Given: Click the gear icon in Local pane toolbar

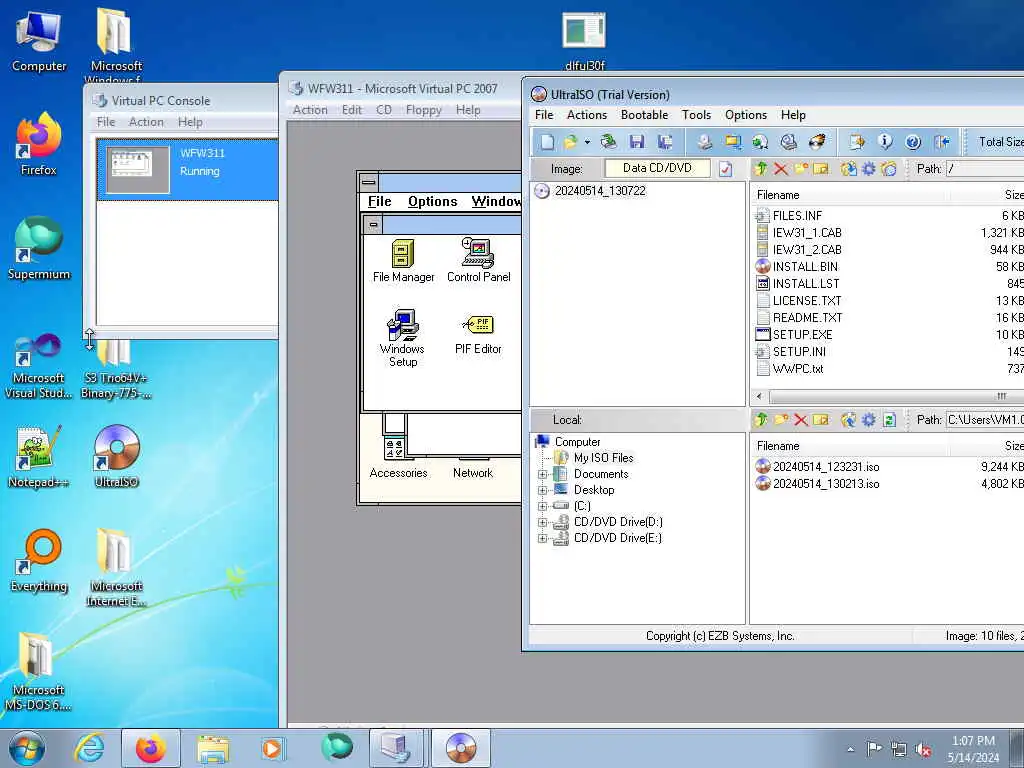Looking at the screenshot, I should tap(869, 420).
